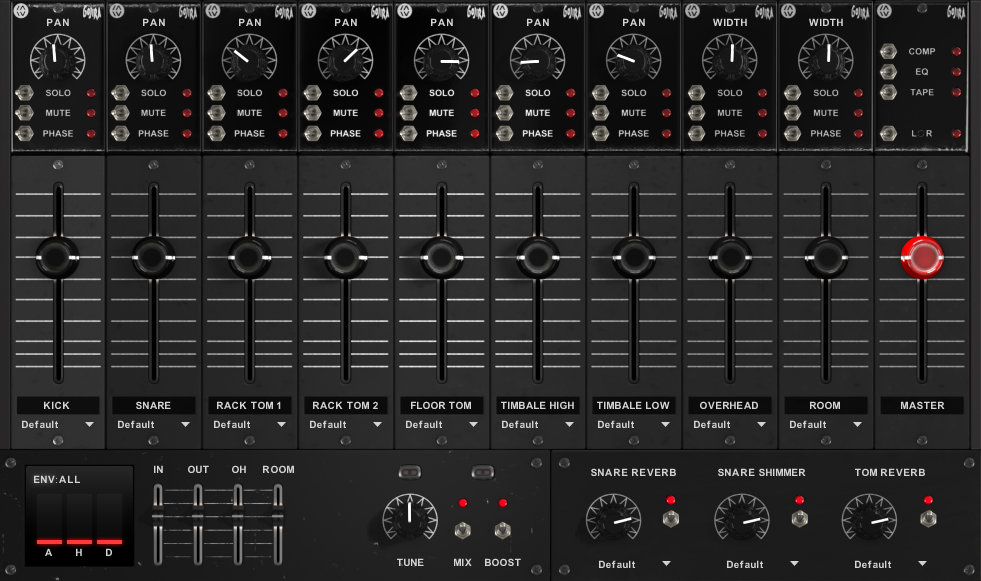Open the Overhead channel Default dropdown

click(x=730, y=425)
